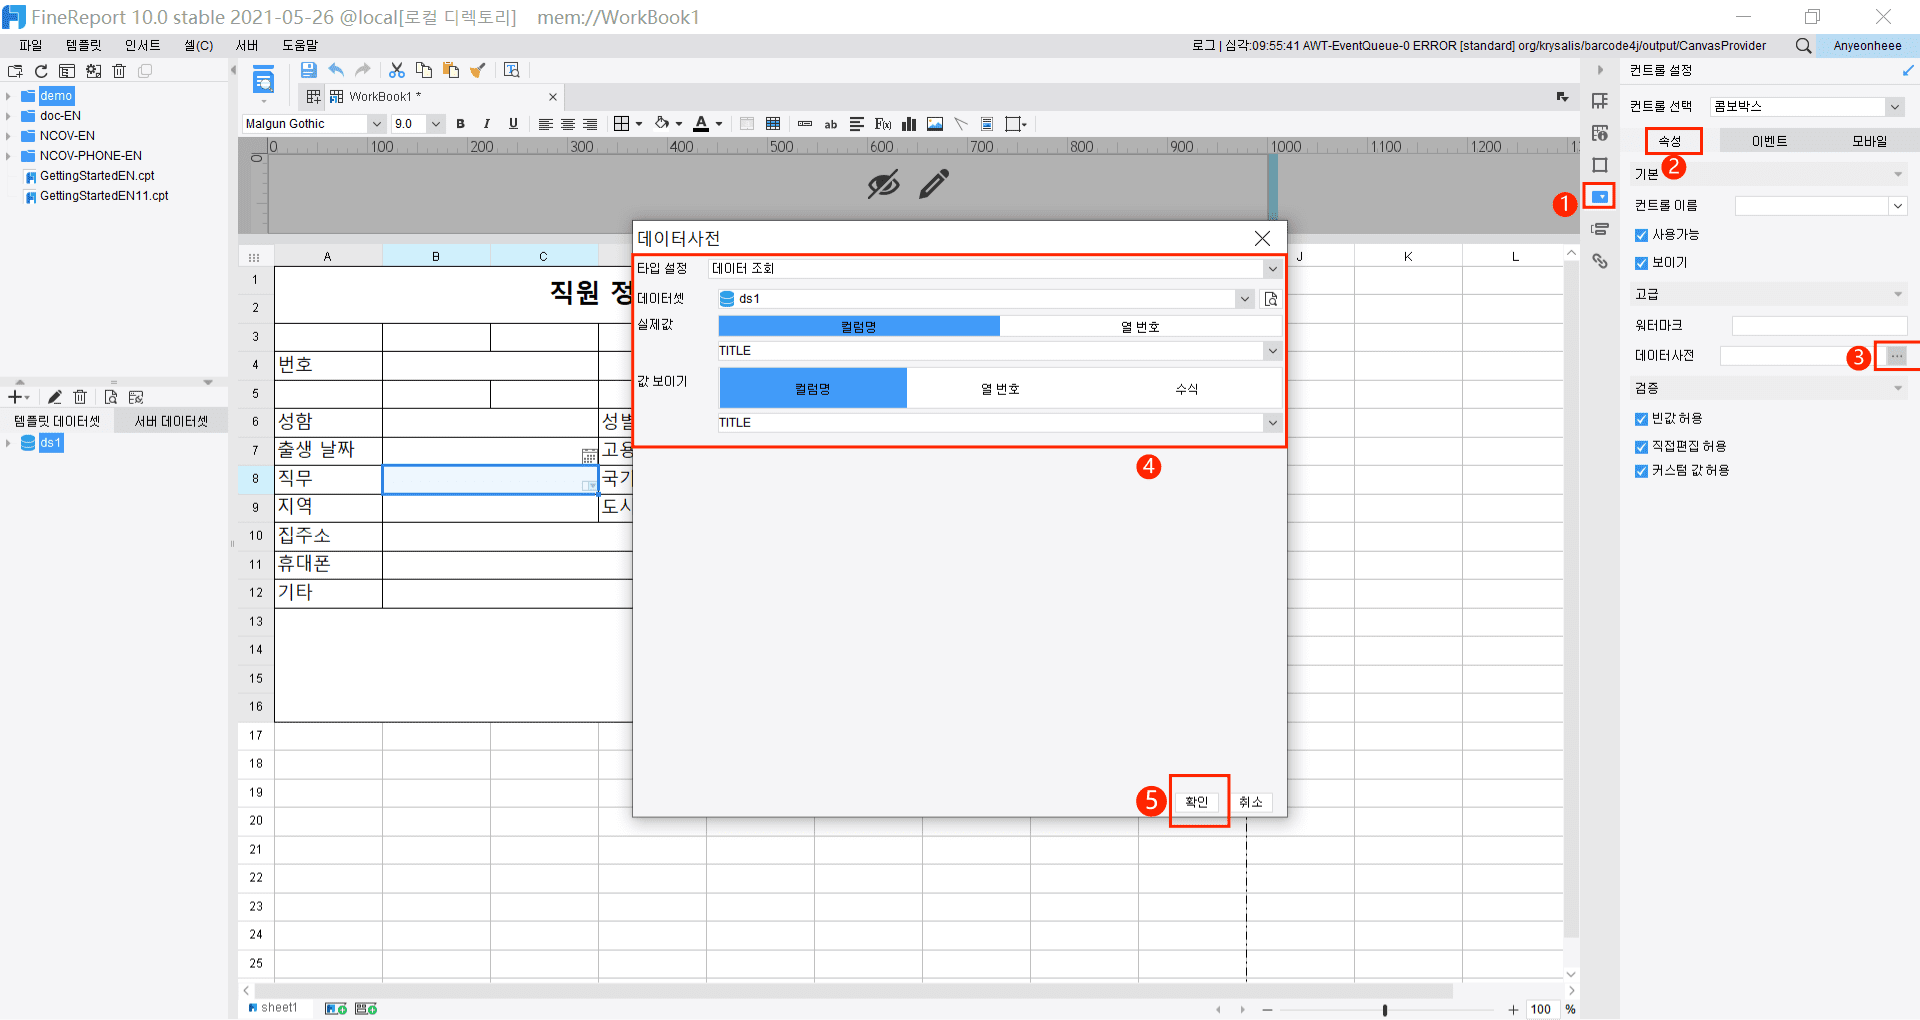Select 컬럼명 option for 값 보이기
The image size is (1920, 1020).
pyautogui.click(x=813, y=389)
